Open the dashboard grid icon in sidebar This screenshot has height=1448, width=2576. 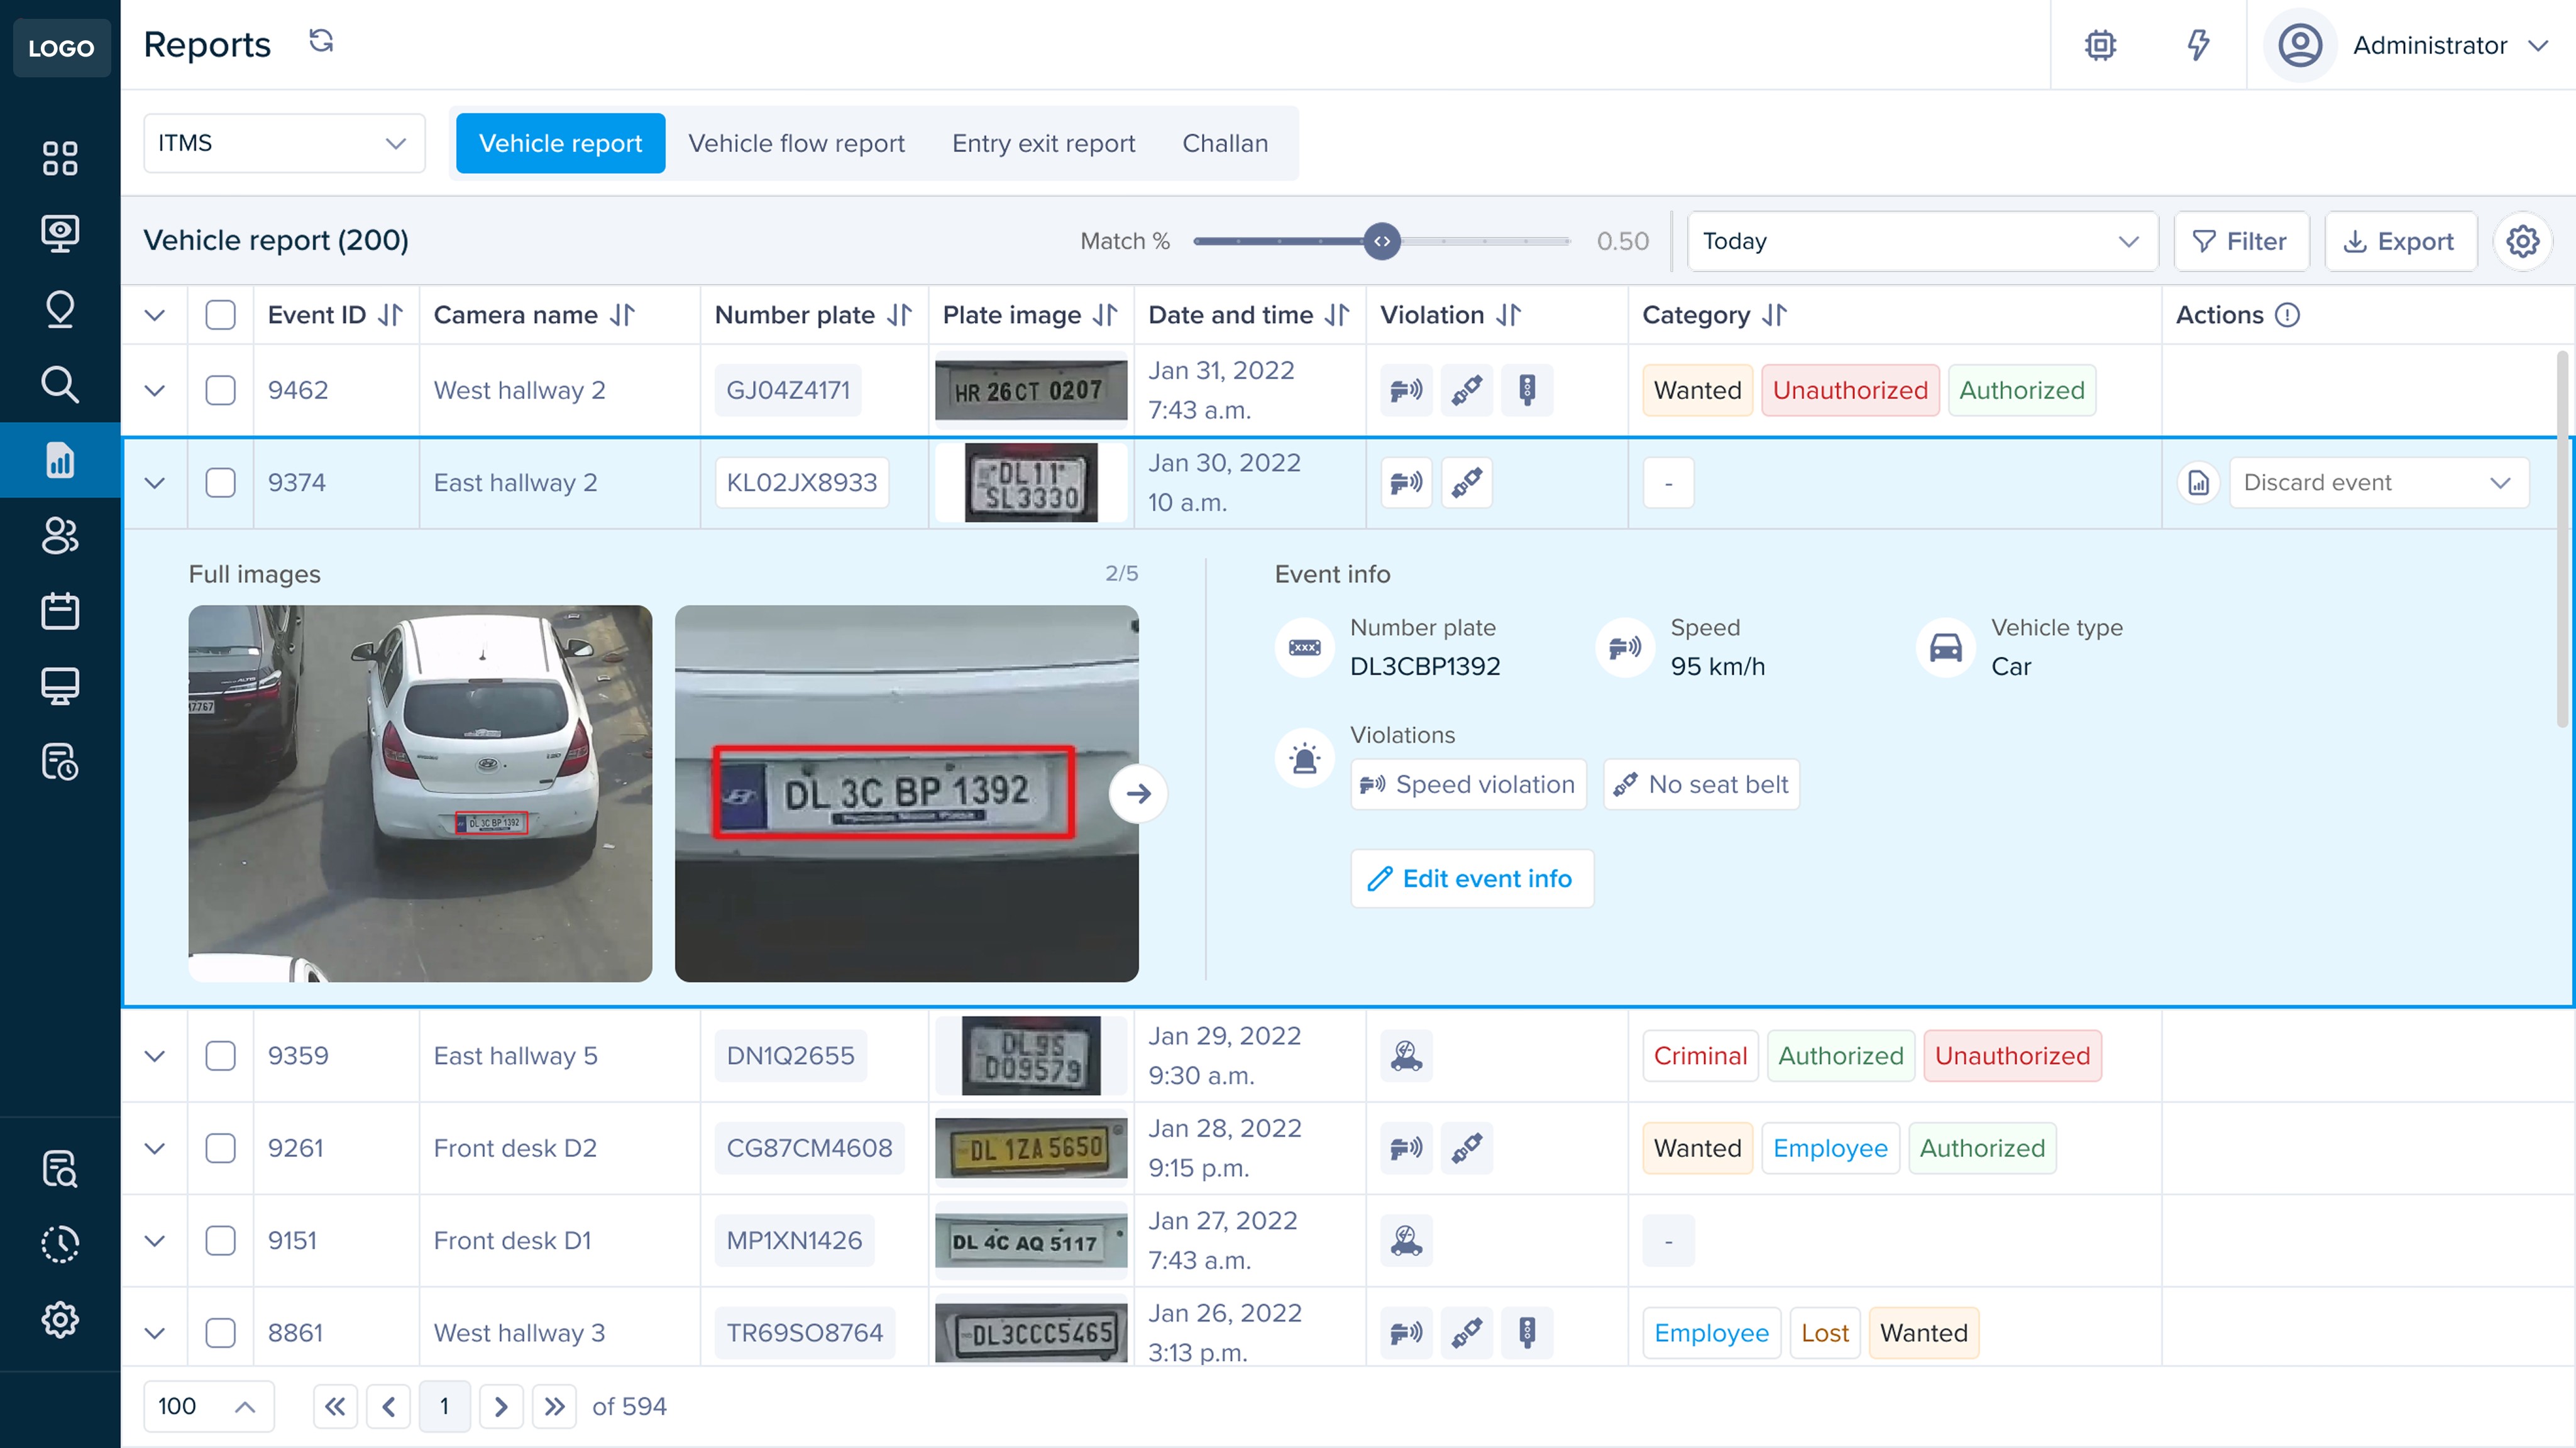click(x=60, y=158)
